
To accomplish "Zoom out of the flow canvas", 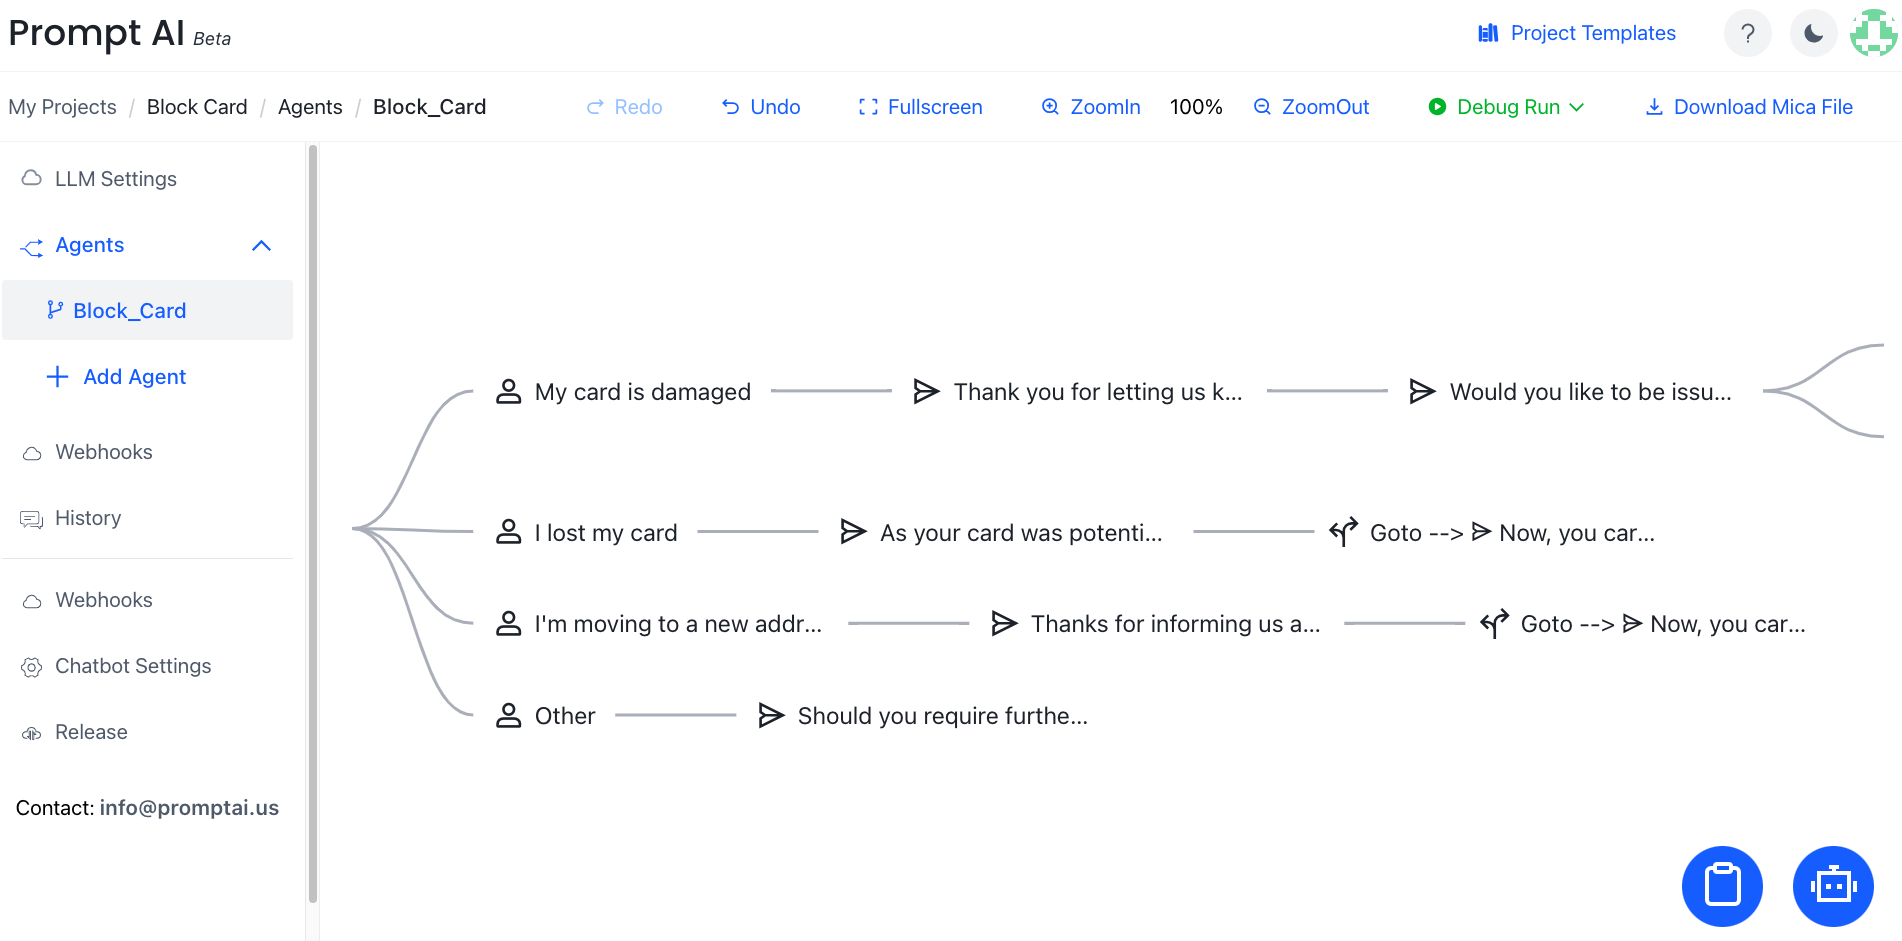I will coord(1311,107).
